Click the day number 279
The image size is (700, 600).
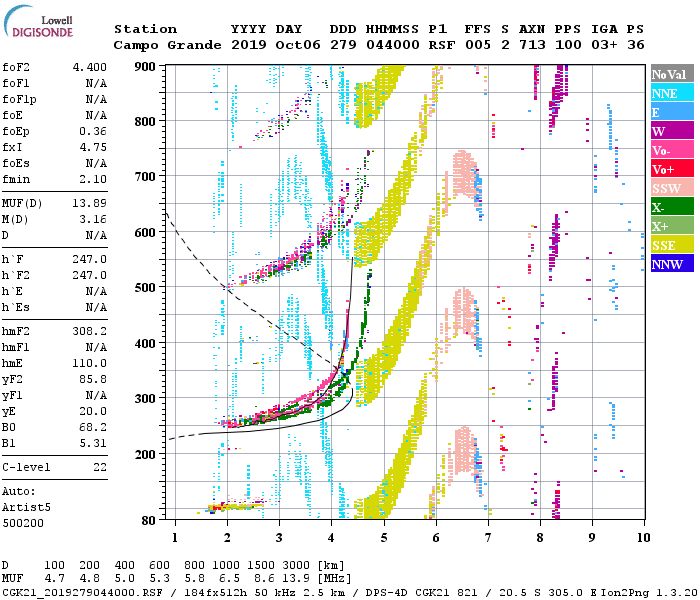click(x=343, y=45)
